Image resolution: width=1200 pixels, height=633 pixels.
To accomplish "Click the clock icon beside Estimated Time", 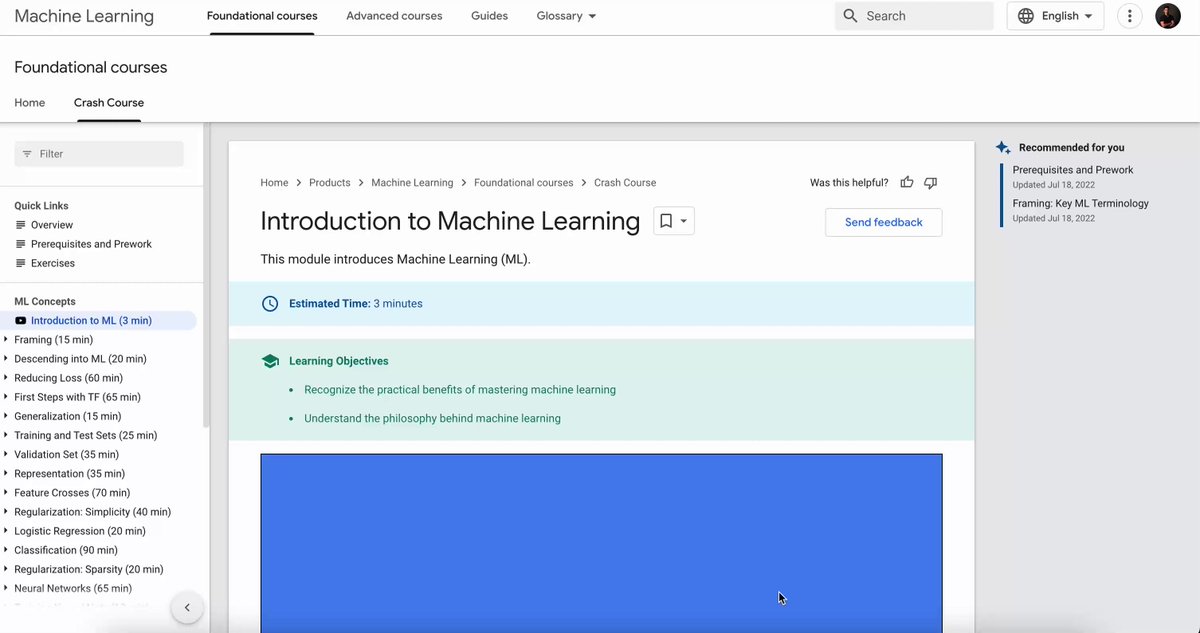I will pyautogui.click(x=270, y=303).
